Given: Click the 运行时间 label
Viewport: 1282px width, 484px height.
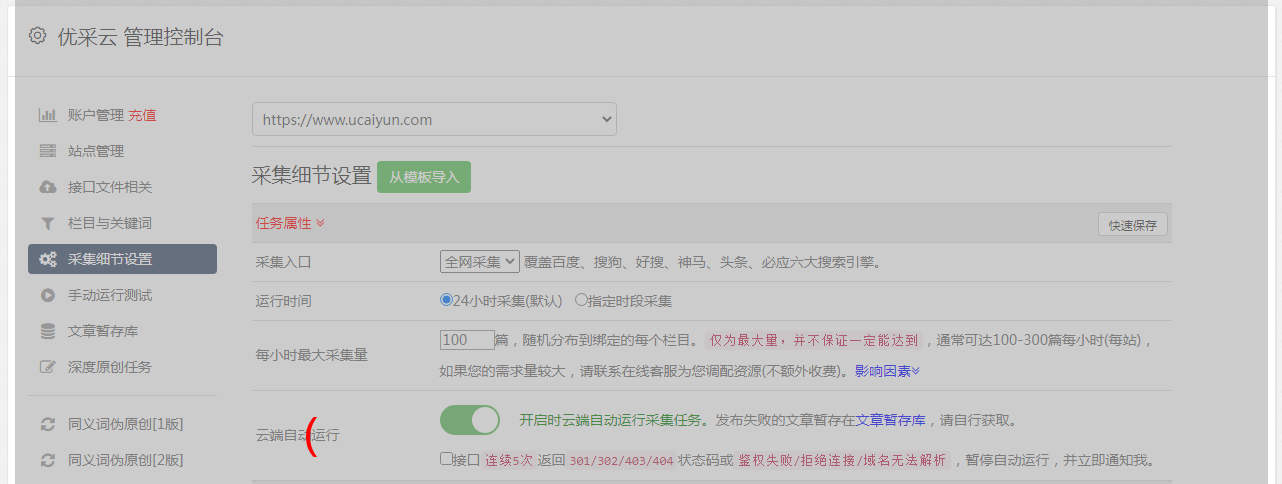Looking at the screenshot, I should [x=284, y=300].
